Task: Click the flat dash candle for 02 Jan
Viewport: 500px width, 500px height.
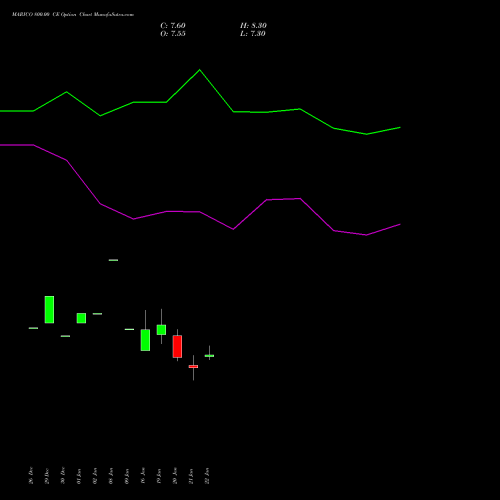Action: click(x=97, y=314)
